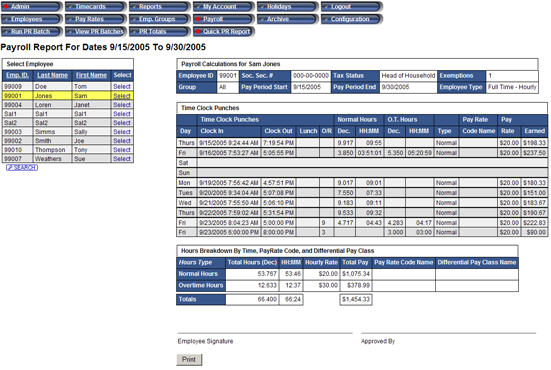The width and height of the screenshot is (551, 370).
Task: Click totals pay value $1,454.33
Action: pos(356,299)
